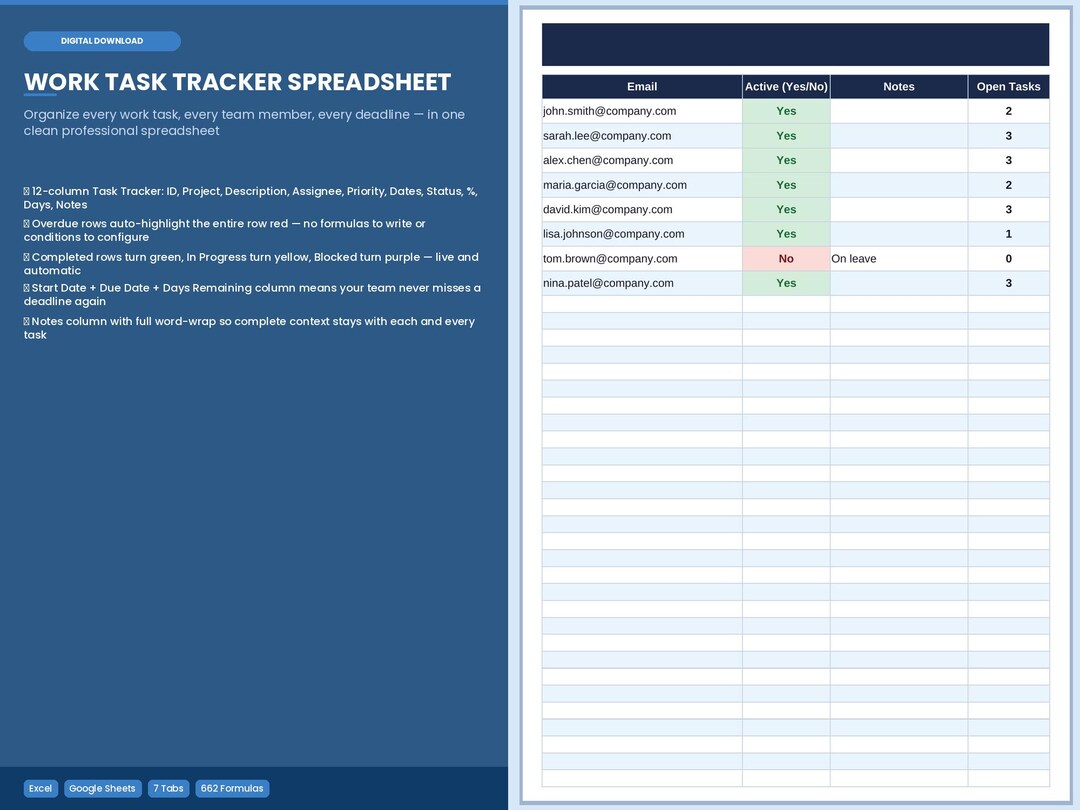
Task: Click the Yes cell for nina.patel
Action: [x=786, y=283]
